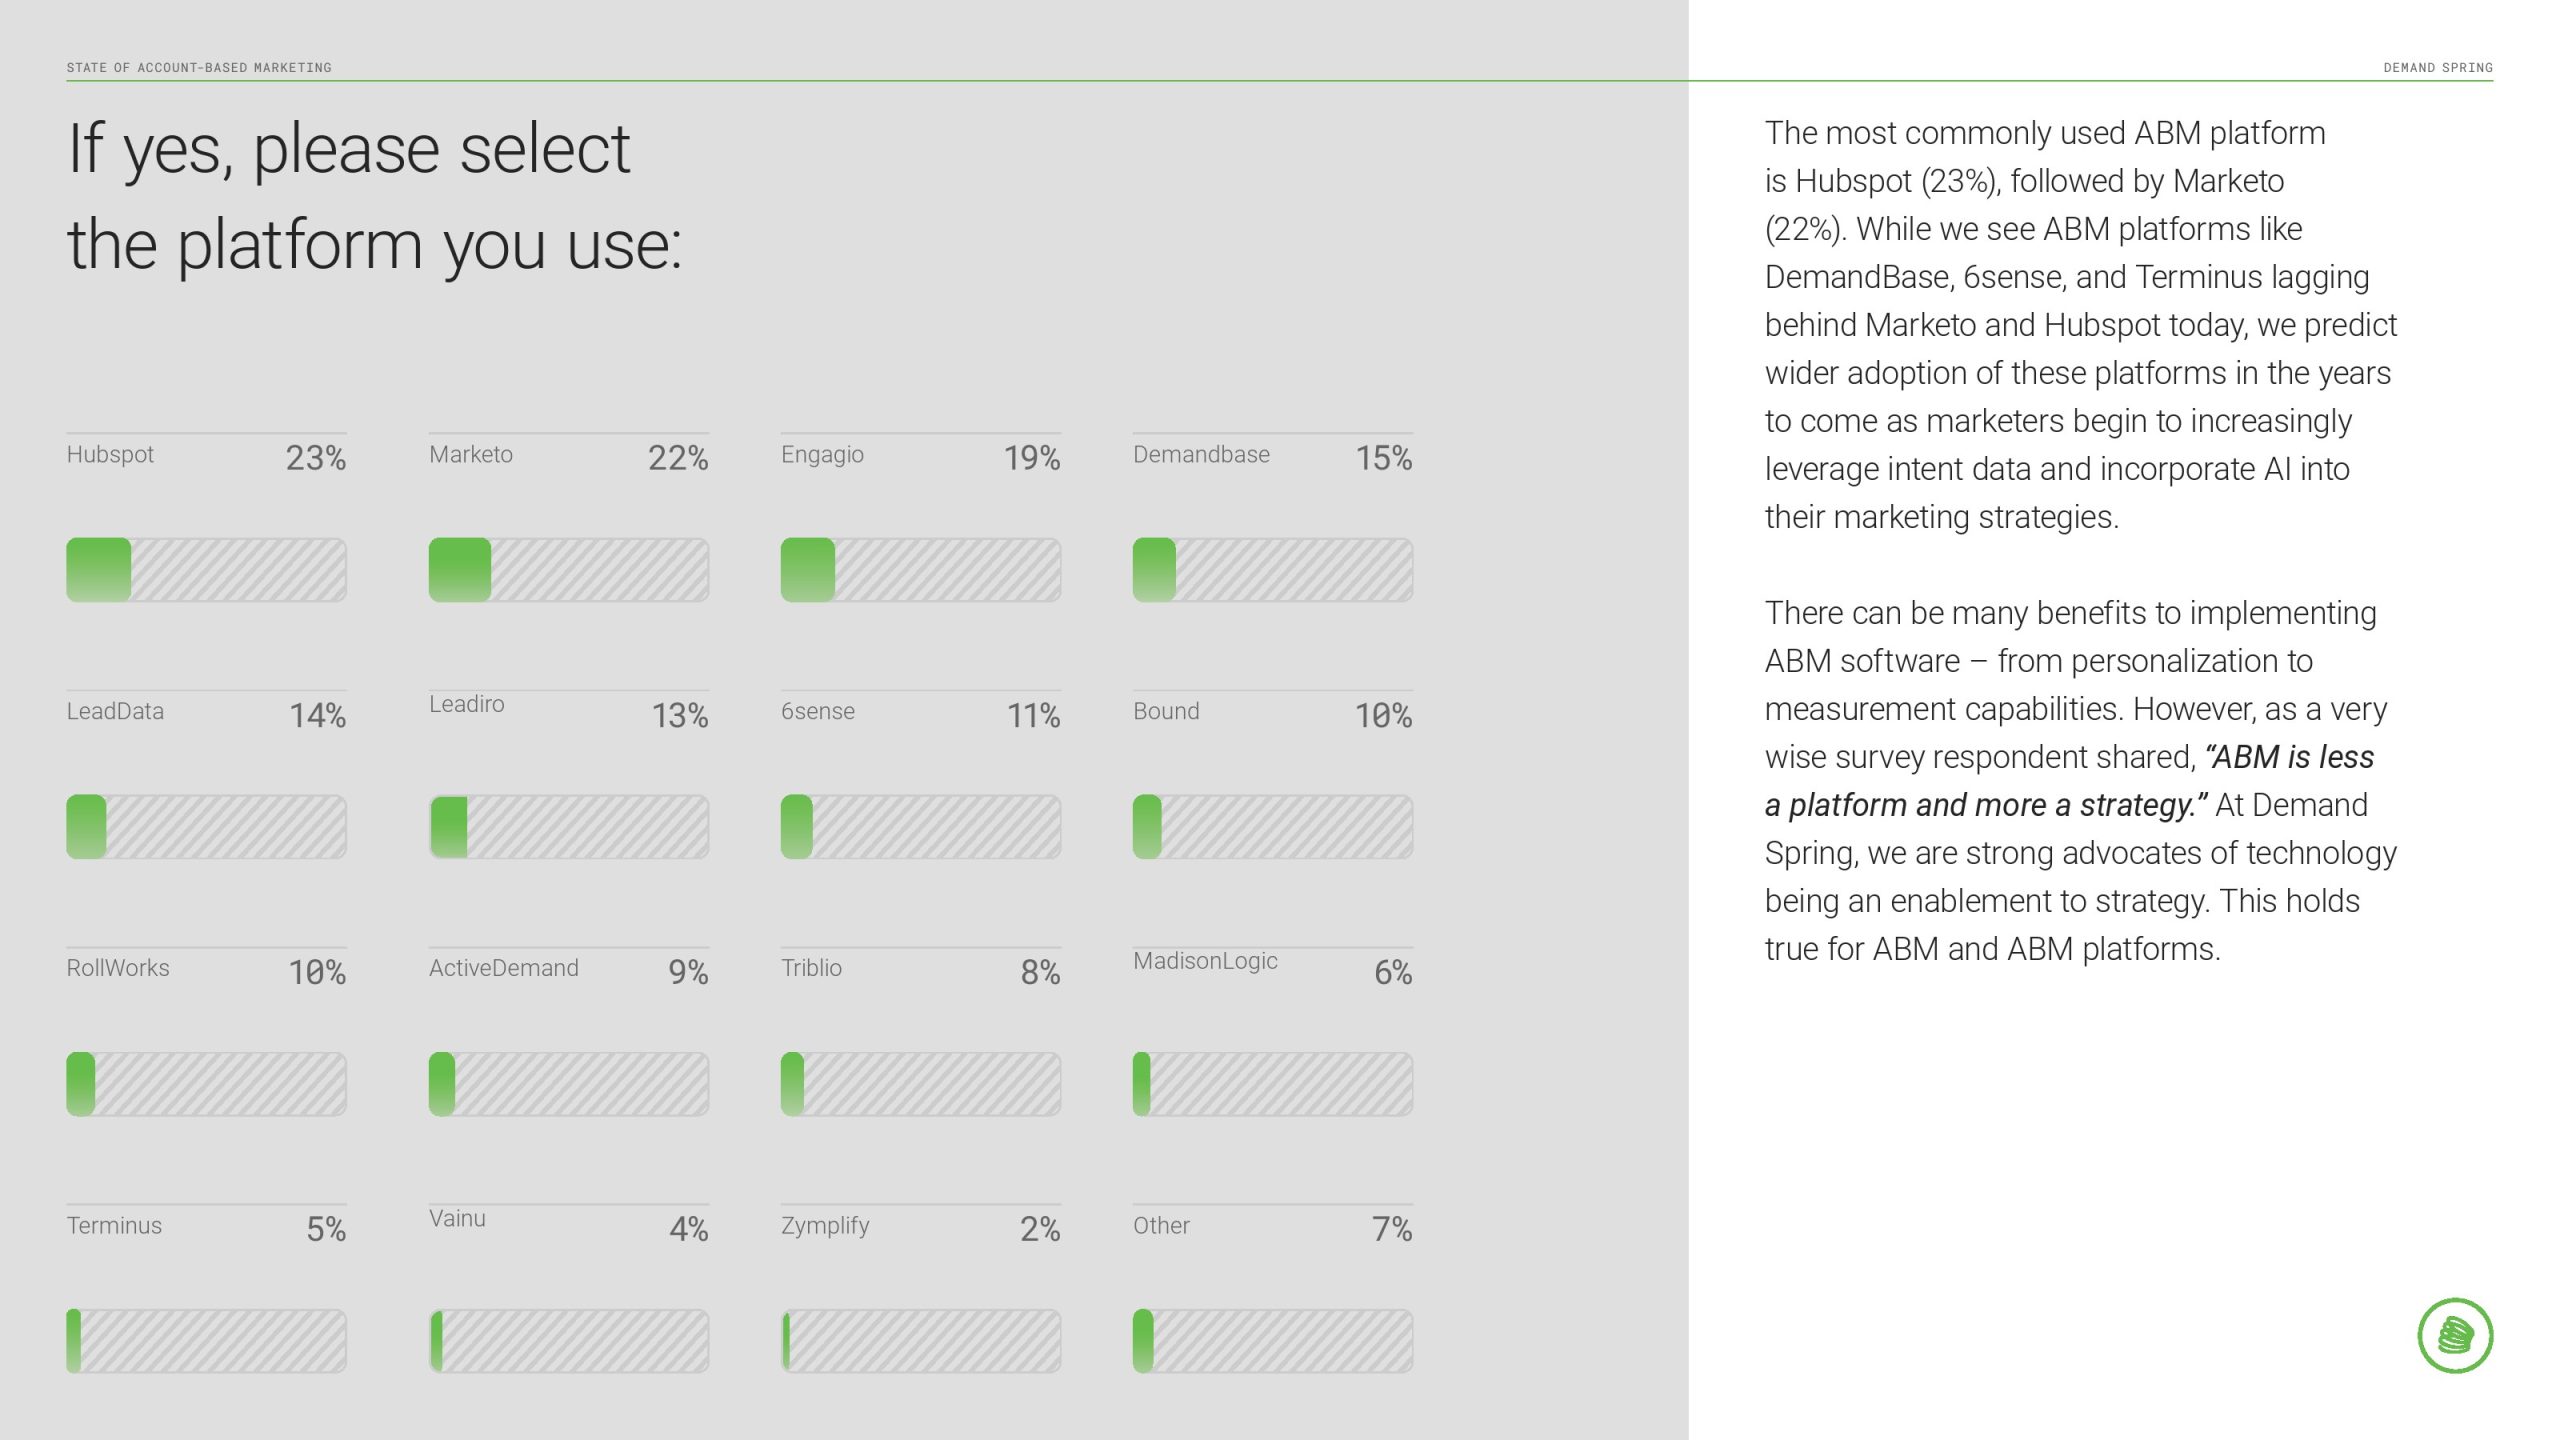This screenshot has height=1440, width=2560.
Task: Click the Demandbase 15% progress bar
Action: coord(1272,570)
